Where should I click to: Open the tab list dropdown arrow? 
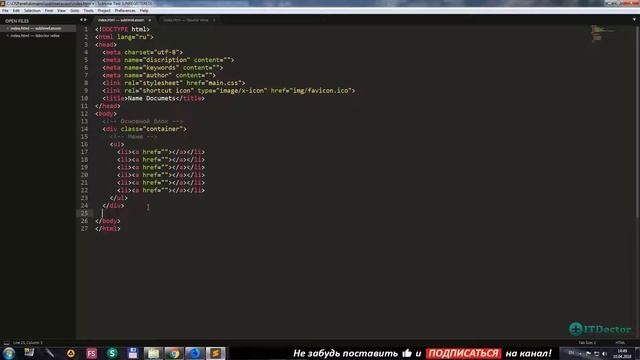pyautogui.click(x=634, y=20)
